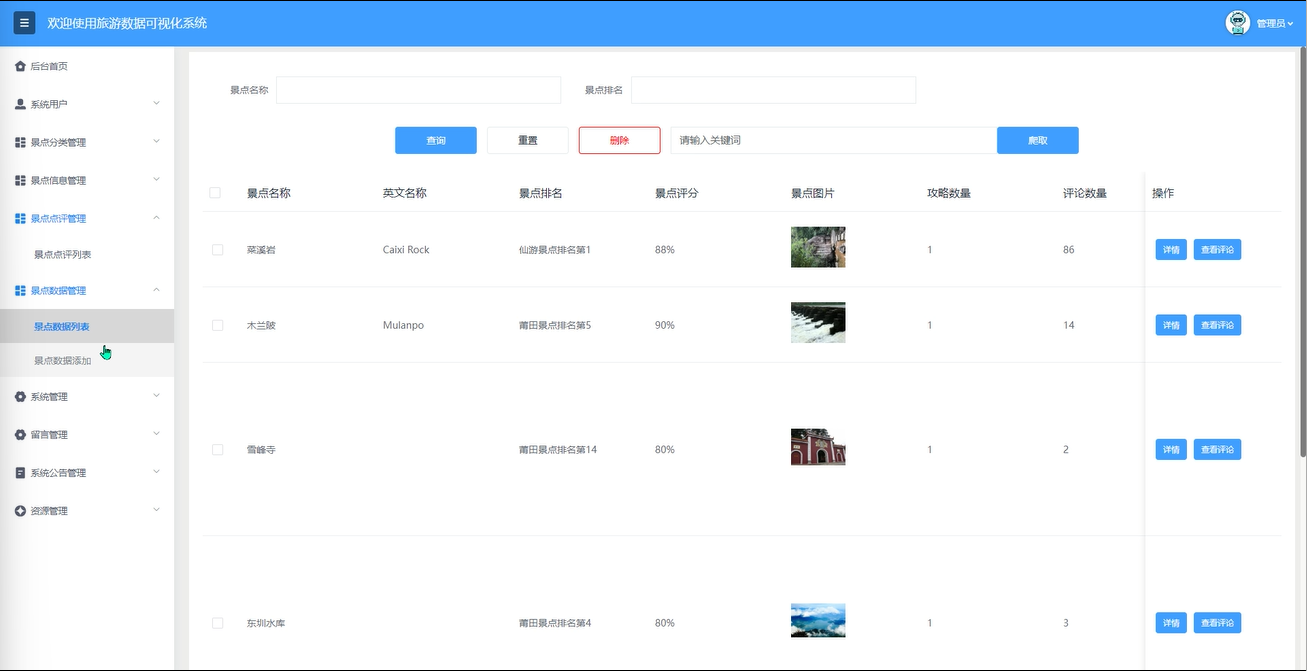Click the 景点数据管理 grid icon

(20, 290)
